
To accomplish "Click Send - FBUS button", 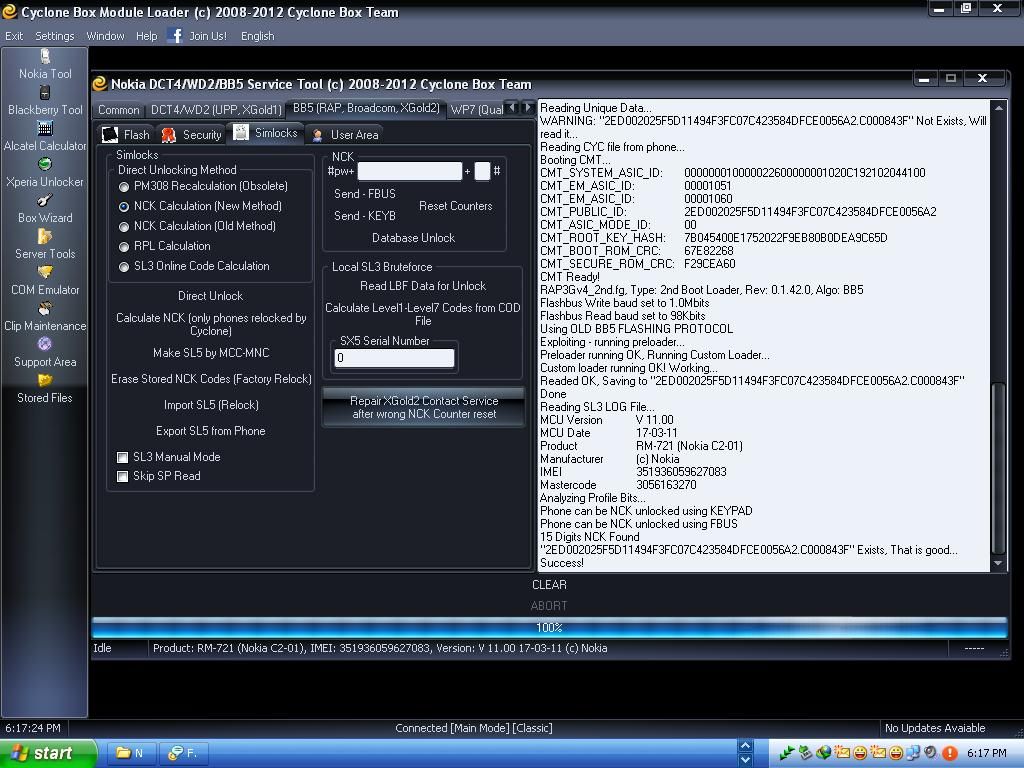I will click(364, 194).
